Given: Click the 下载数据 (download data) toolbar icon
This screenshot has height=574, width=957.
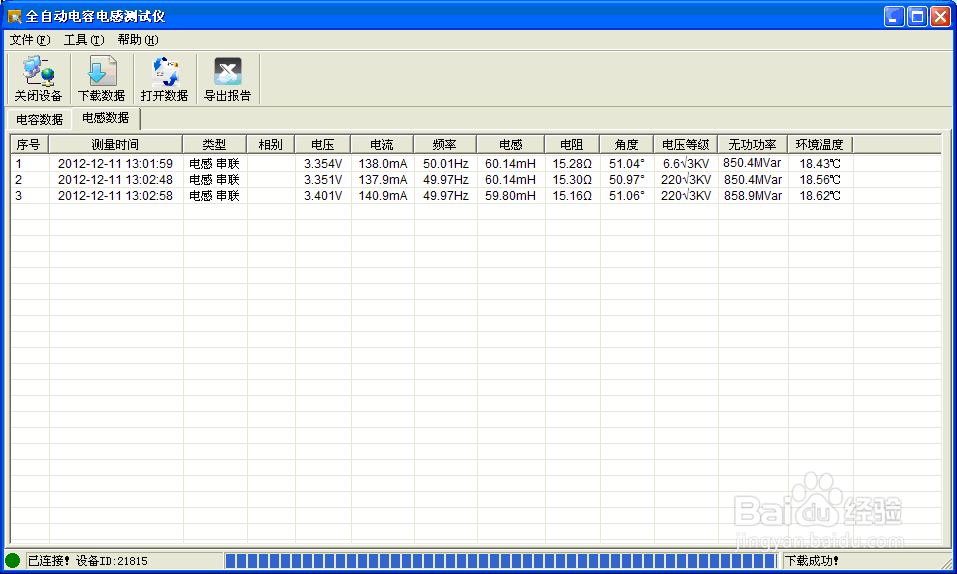Looking at the screenshot, I should (x=101, y=79).
